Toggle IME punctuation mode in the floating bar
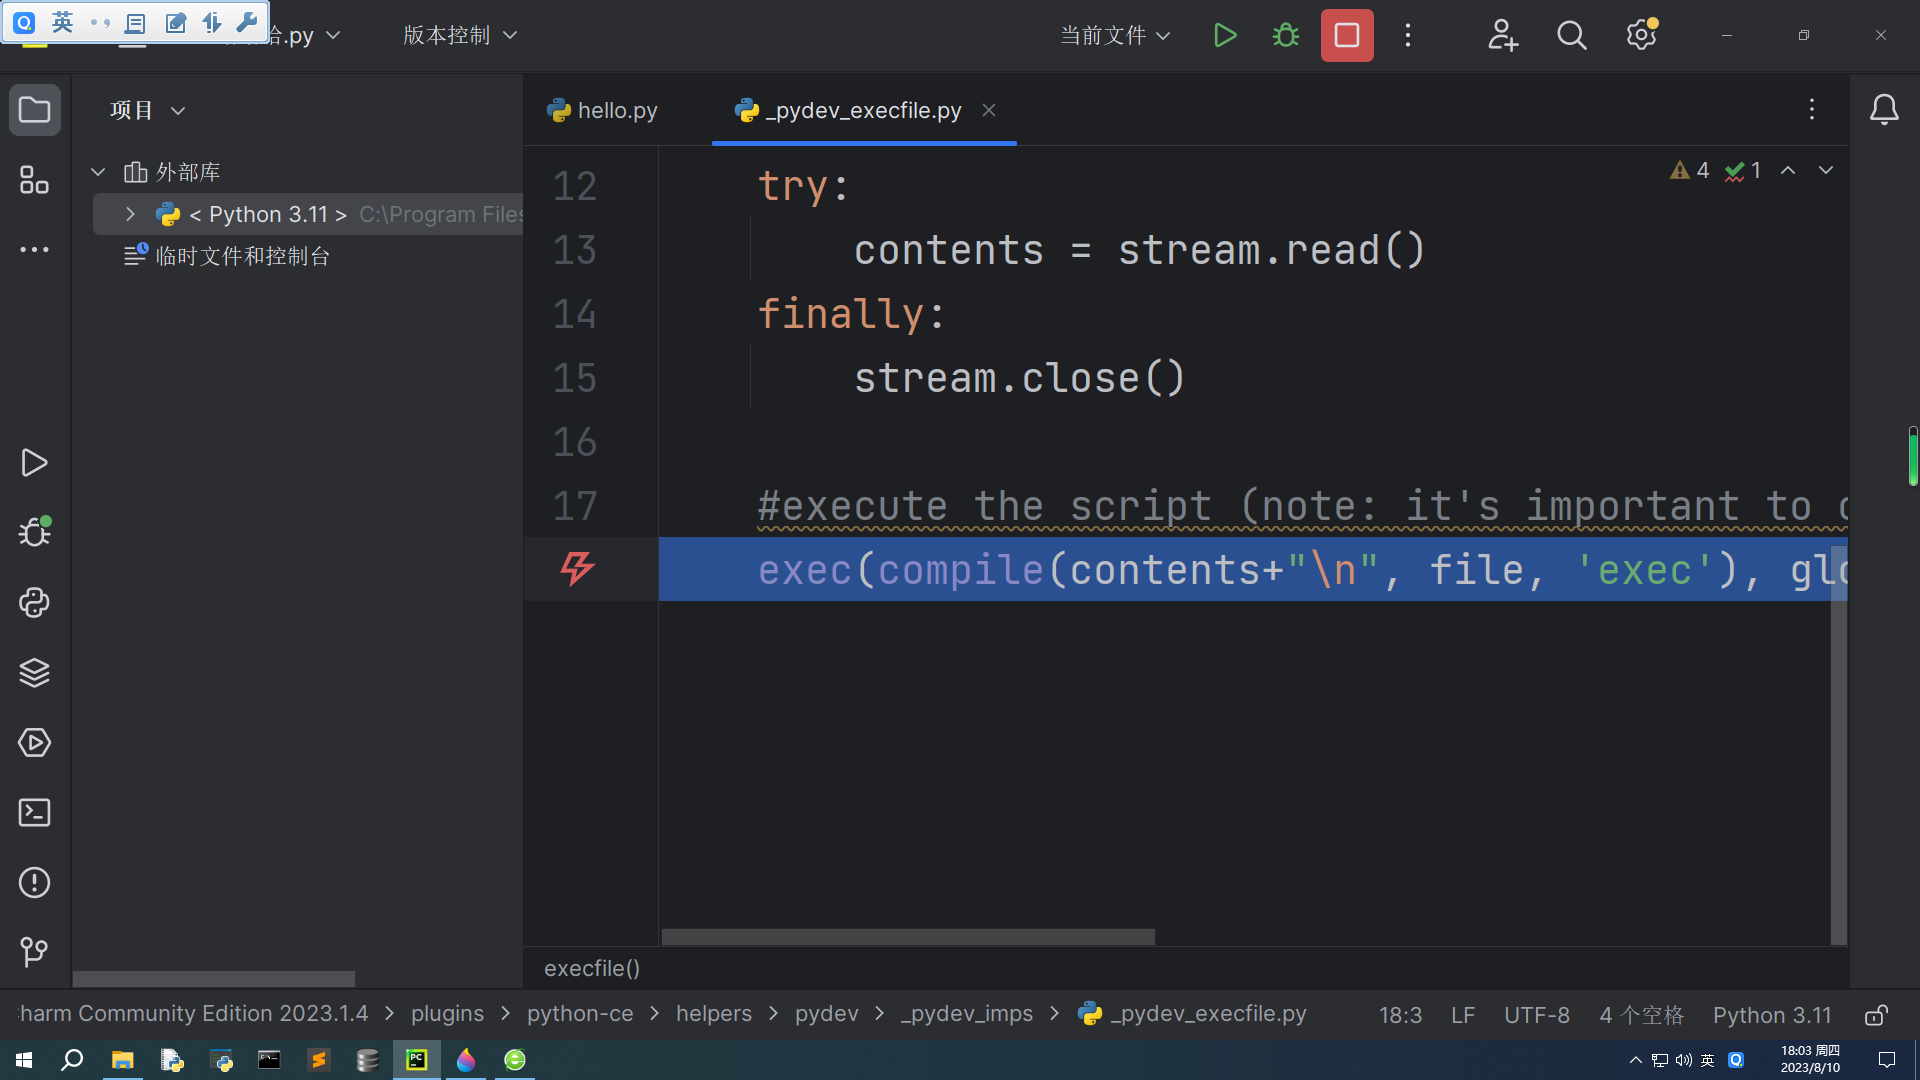The image size is (1920, 1080). pyautogui.click(x=100, y=22)
